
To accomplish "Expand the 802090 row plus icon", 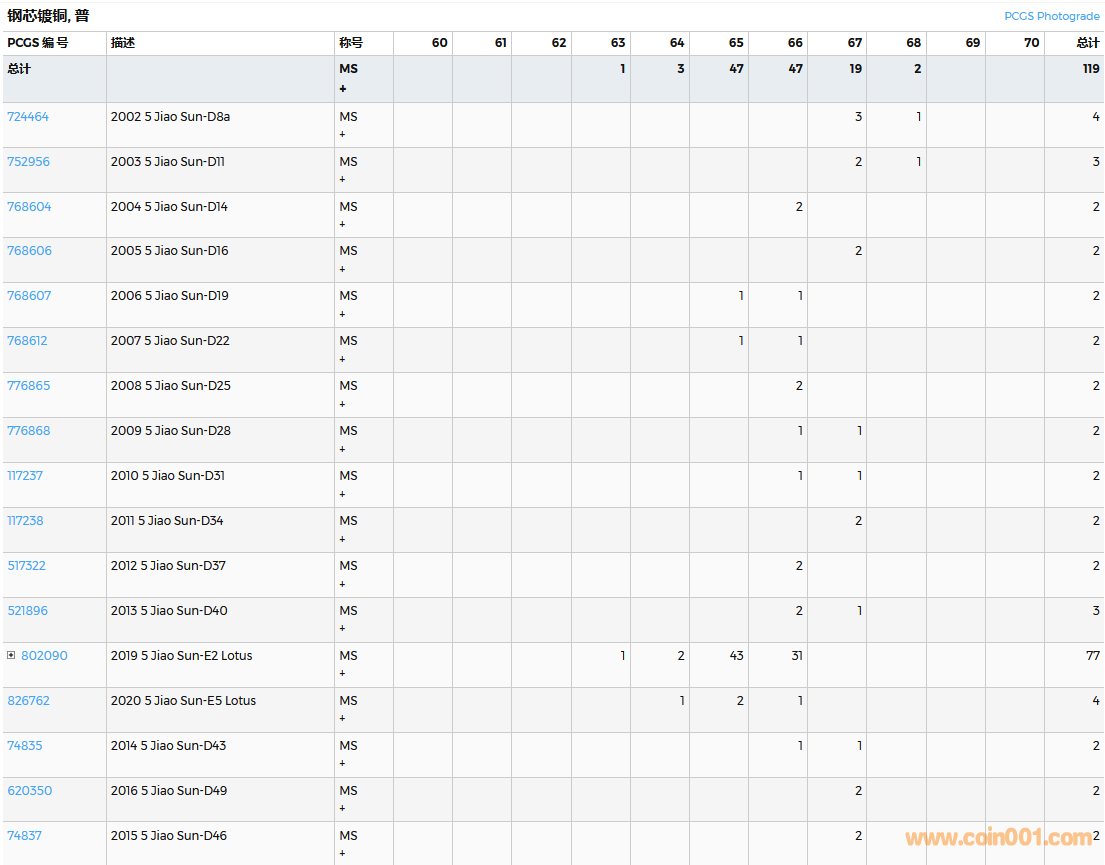I will [11, 656].
